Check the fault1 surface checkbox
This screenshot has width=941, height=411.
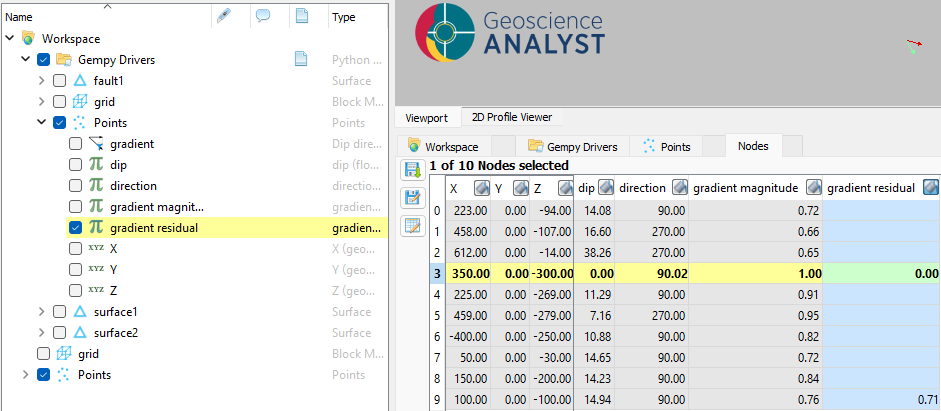[x=60, y=81]
